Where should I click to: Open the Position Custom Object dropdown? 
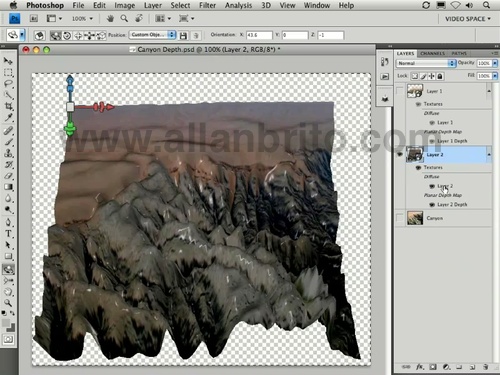tap(152, 35)
